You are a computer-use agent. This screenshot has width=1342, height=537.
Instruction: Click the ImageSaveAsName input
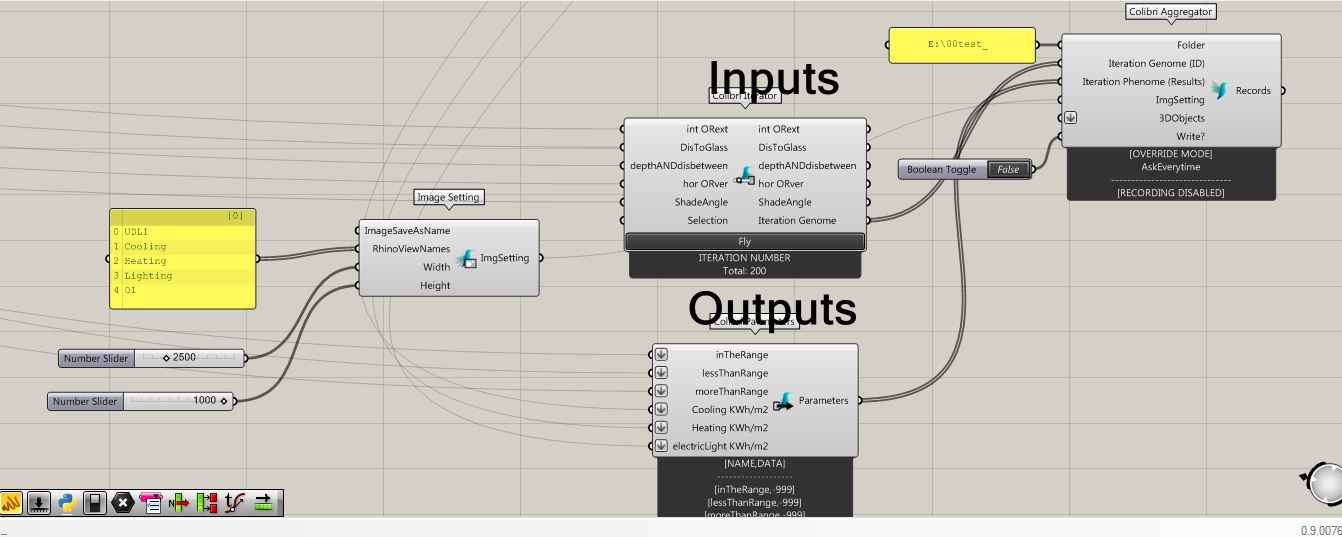pyautogui.click(x=407, y=231)
